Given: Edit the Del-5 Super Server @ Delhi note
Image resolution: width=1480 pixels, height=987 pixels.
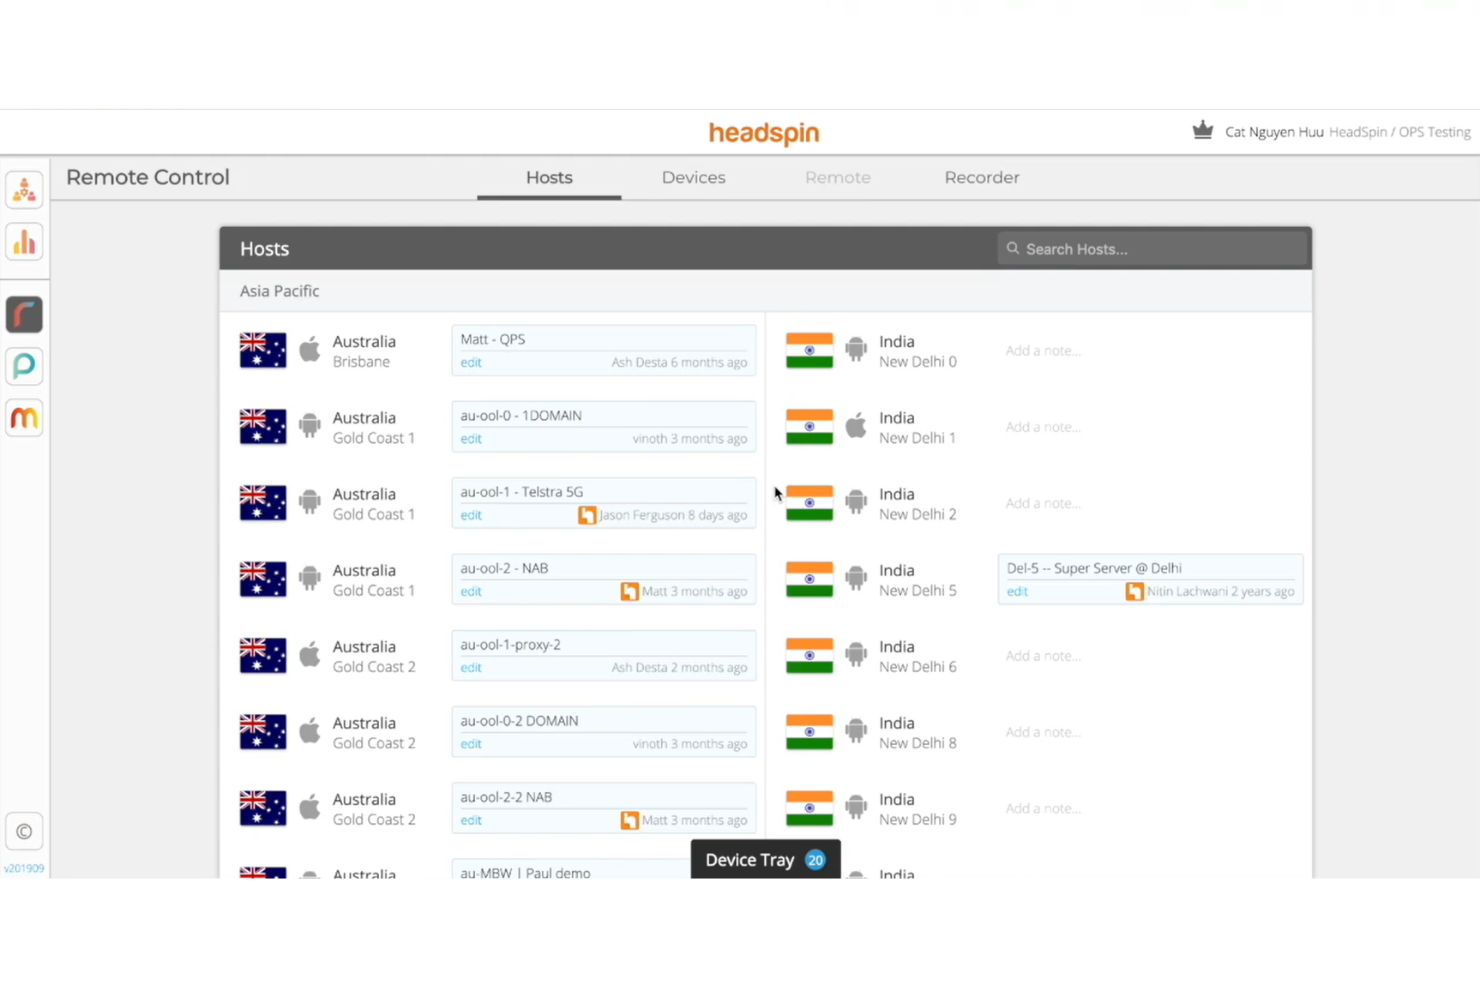Looking at the screenshot, I should (1017, 591).
